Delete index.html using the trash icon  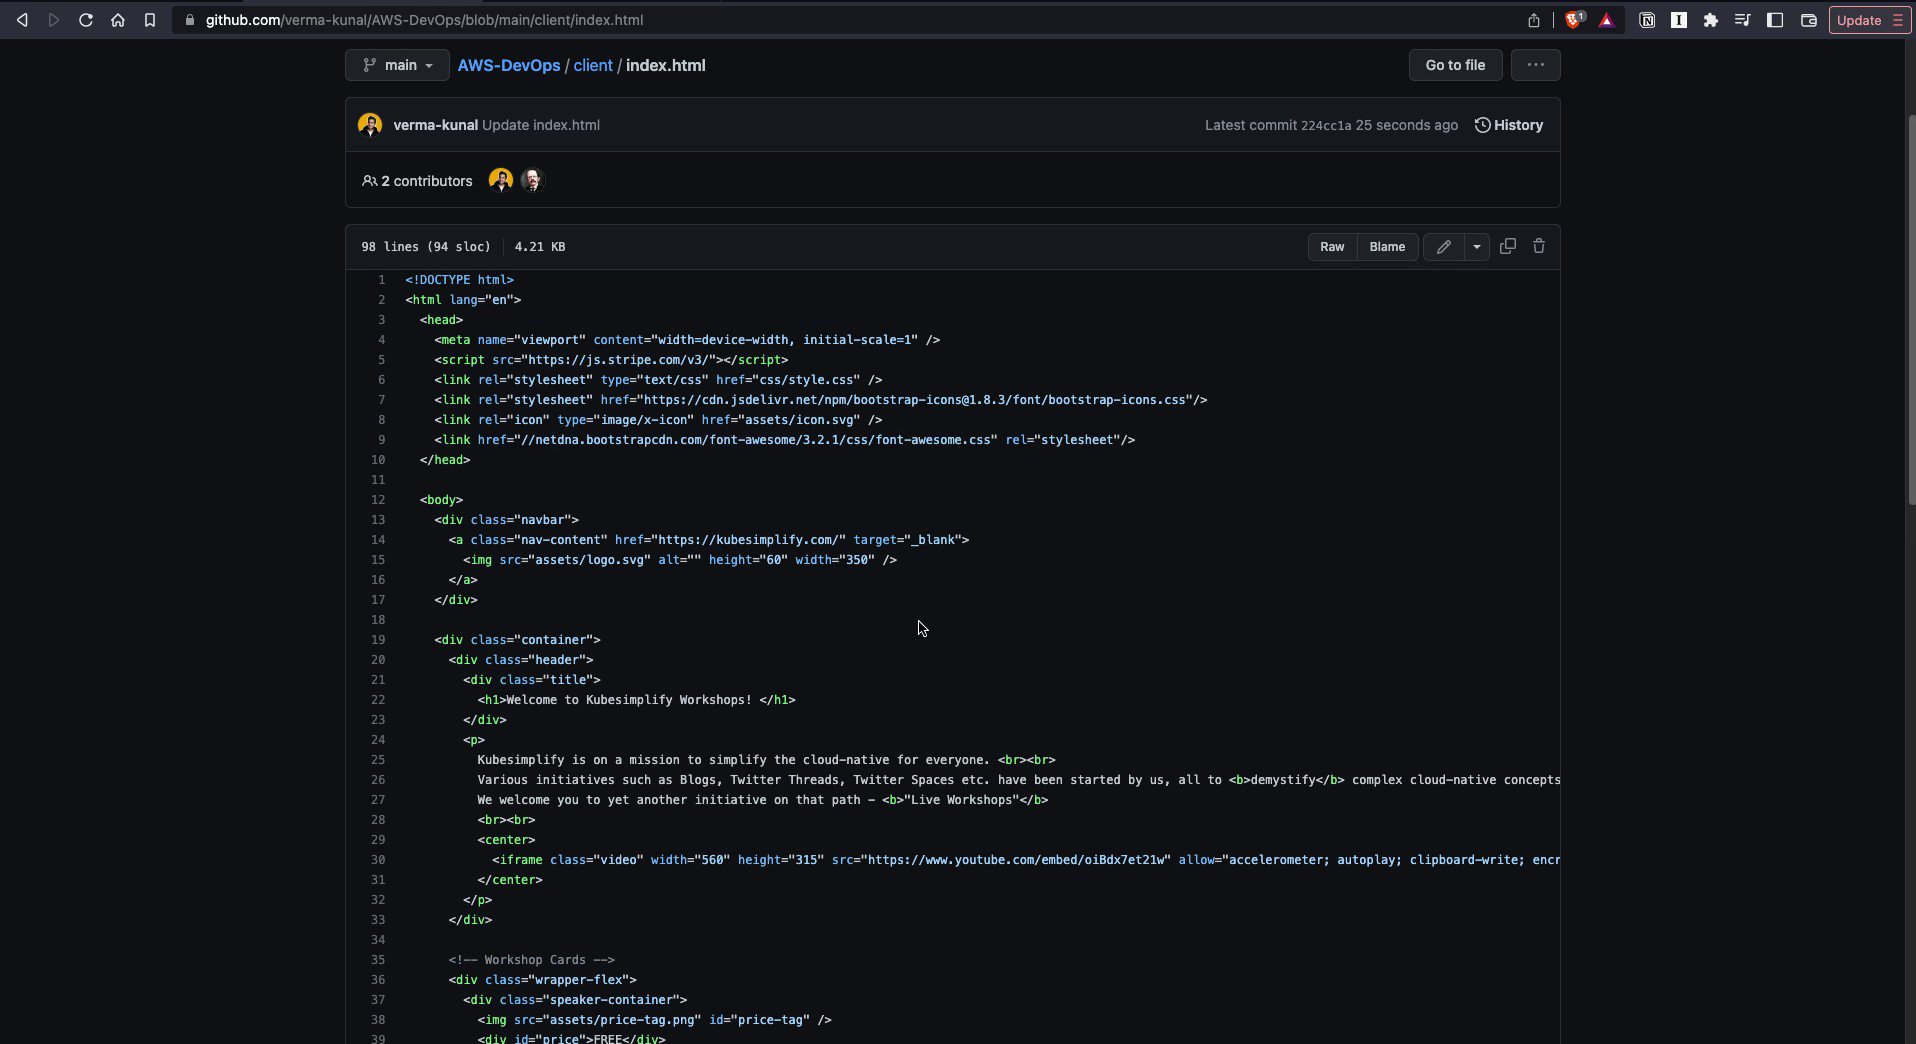[x=1539, y=247]
